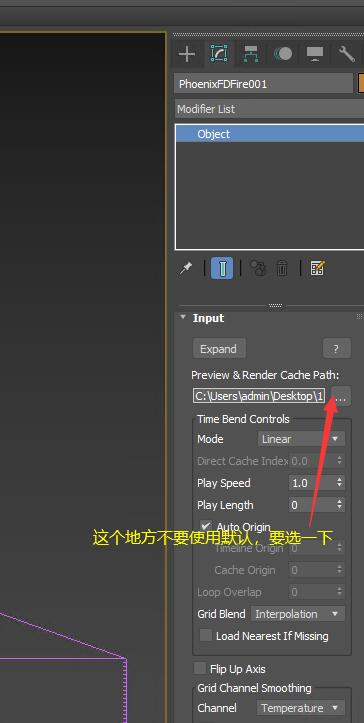This screenshot has height=723, width=364.
Task: Click the Input rollout grip handle
Action: pos(359,317)
